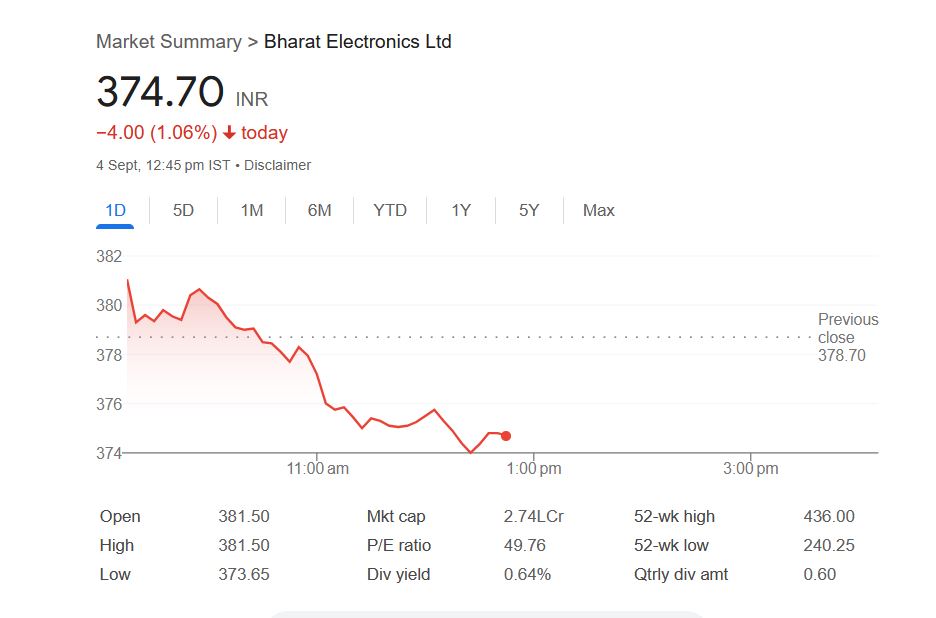
Task: Click the 374.70 stock price
Action: pos(160,93)
